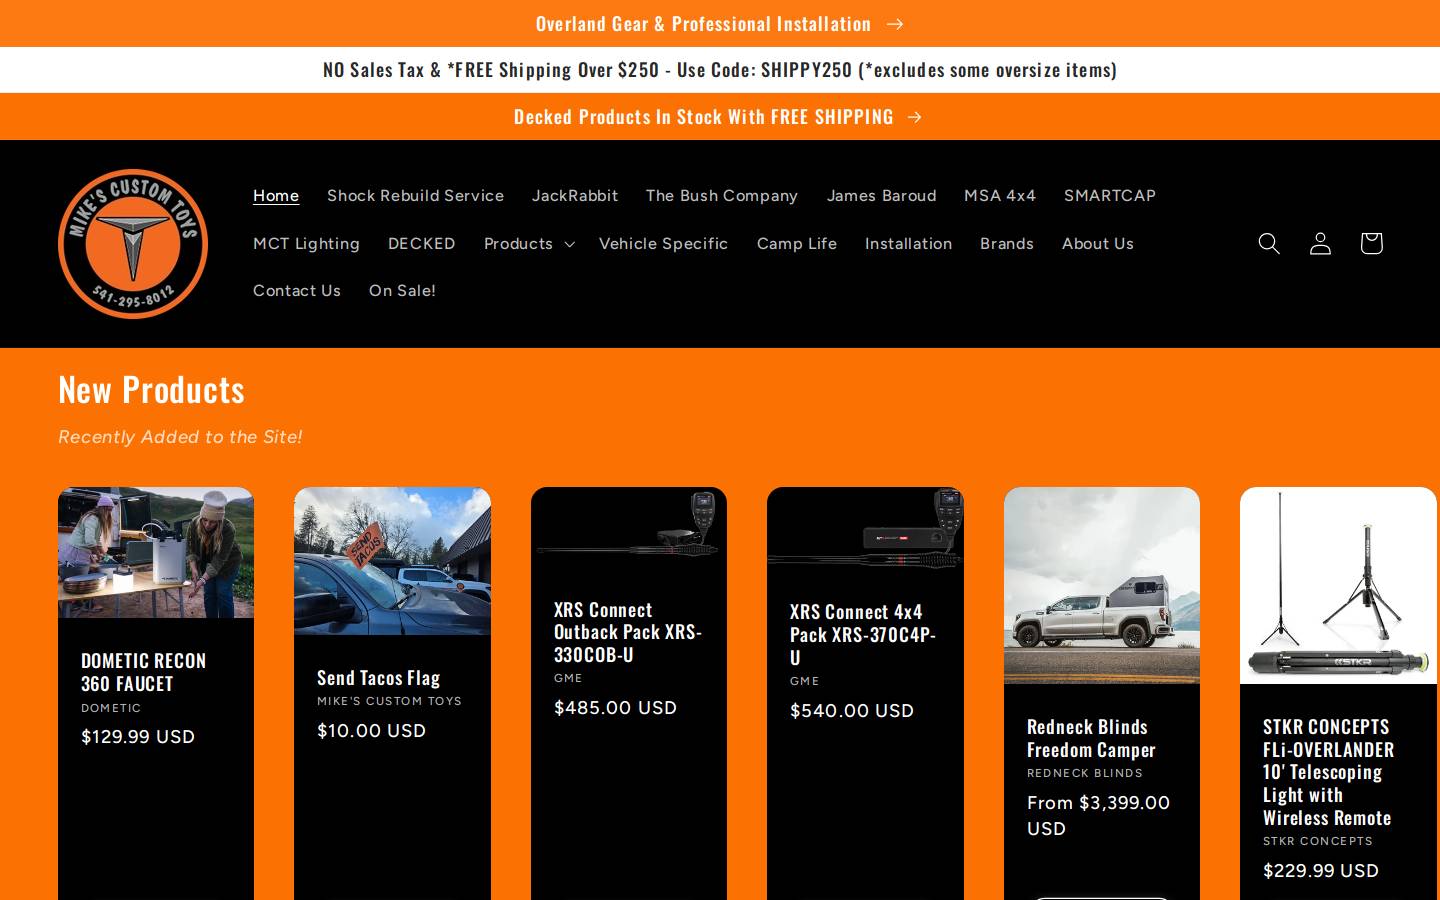Select JackRabbit in the navigation

coord(575,196)
